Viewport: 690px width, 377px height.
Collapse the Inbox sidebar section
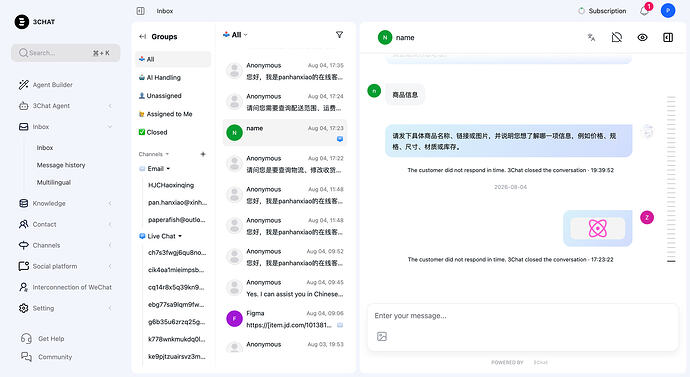66,127
